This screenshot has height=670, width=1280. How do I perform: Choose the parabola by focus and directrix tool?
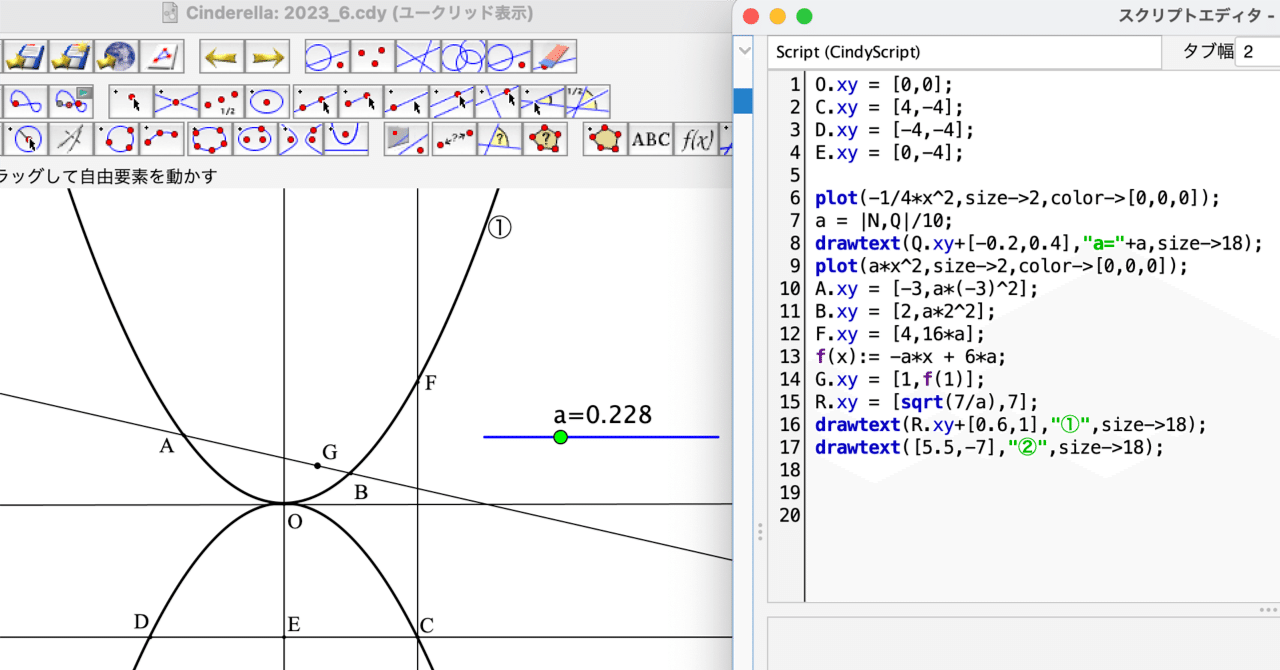(346, 138)
